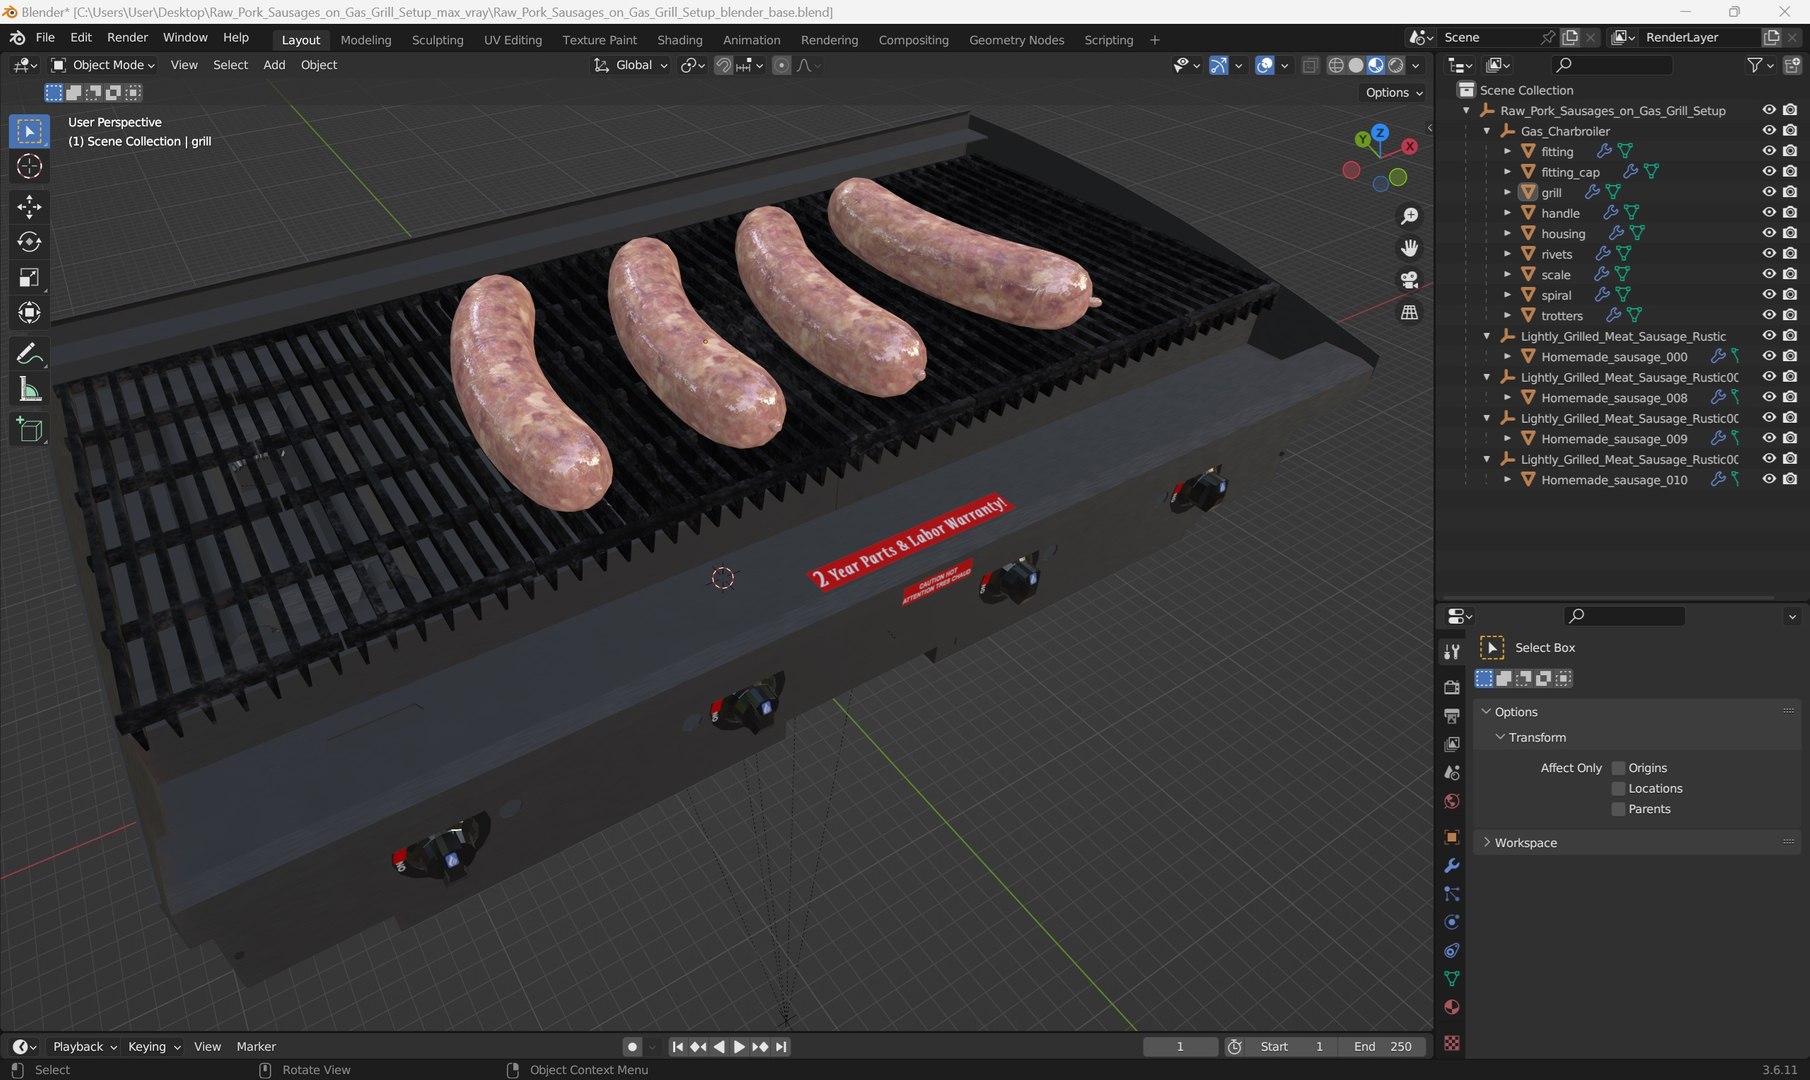Open the Global transform orientation dropdown
This screenshot has height=1080, width=1810.
[x=631, y=65]
